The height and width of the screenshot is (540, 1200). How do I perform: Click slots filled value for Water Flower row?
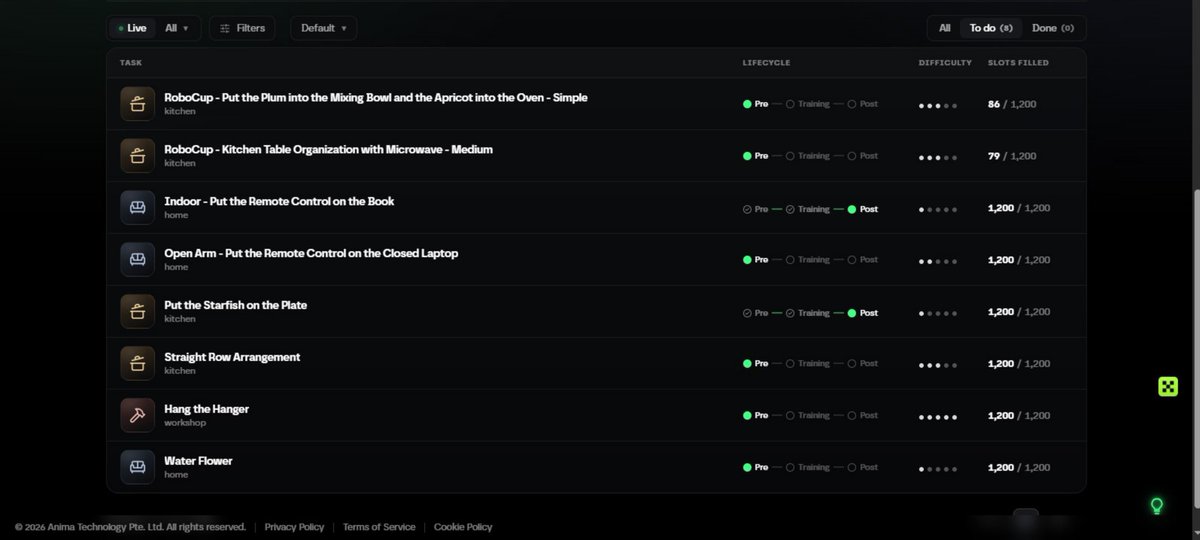[1019, 467]
